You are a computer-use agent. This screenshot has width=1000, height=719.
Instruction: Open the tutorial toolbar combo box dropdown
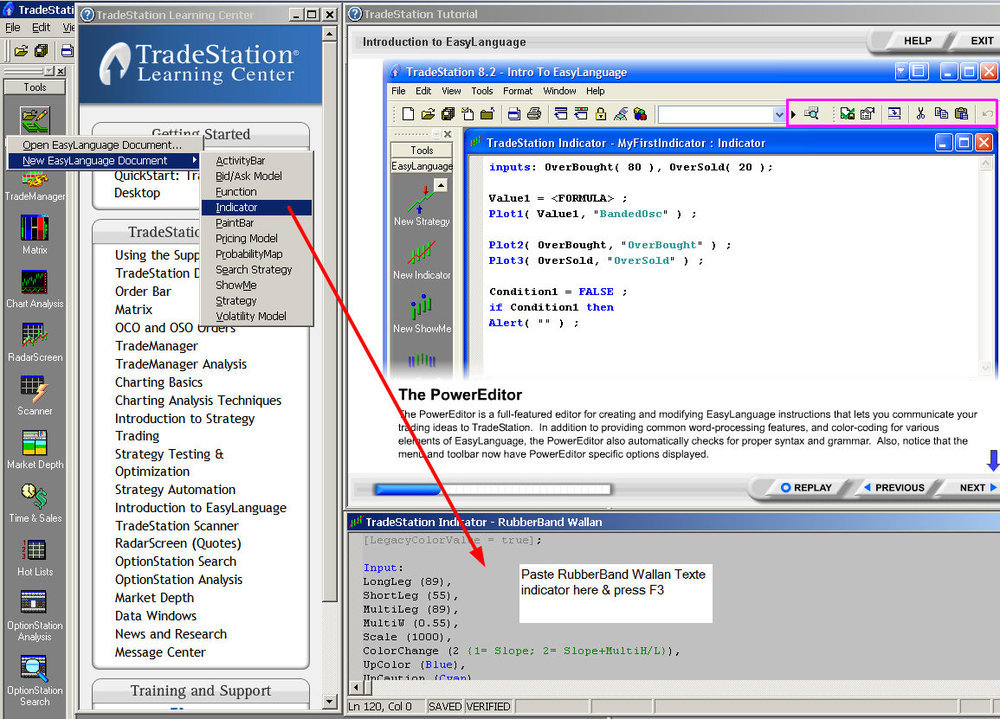779,114
